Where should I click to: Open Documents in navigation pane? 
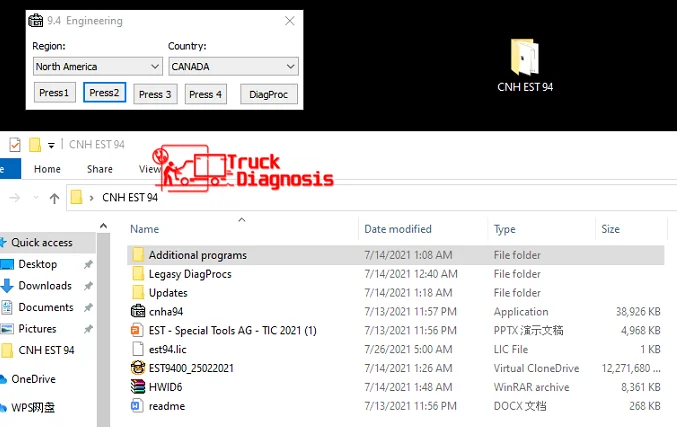(x=46, y=307)
